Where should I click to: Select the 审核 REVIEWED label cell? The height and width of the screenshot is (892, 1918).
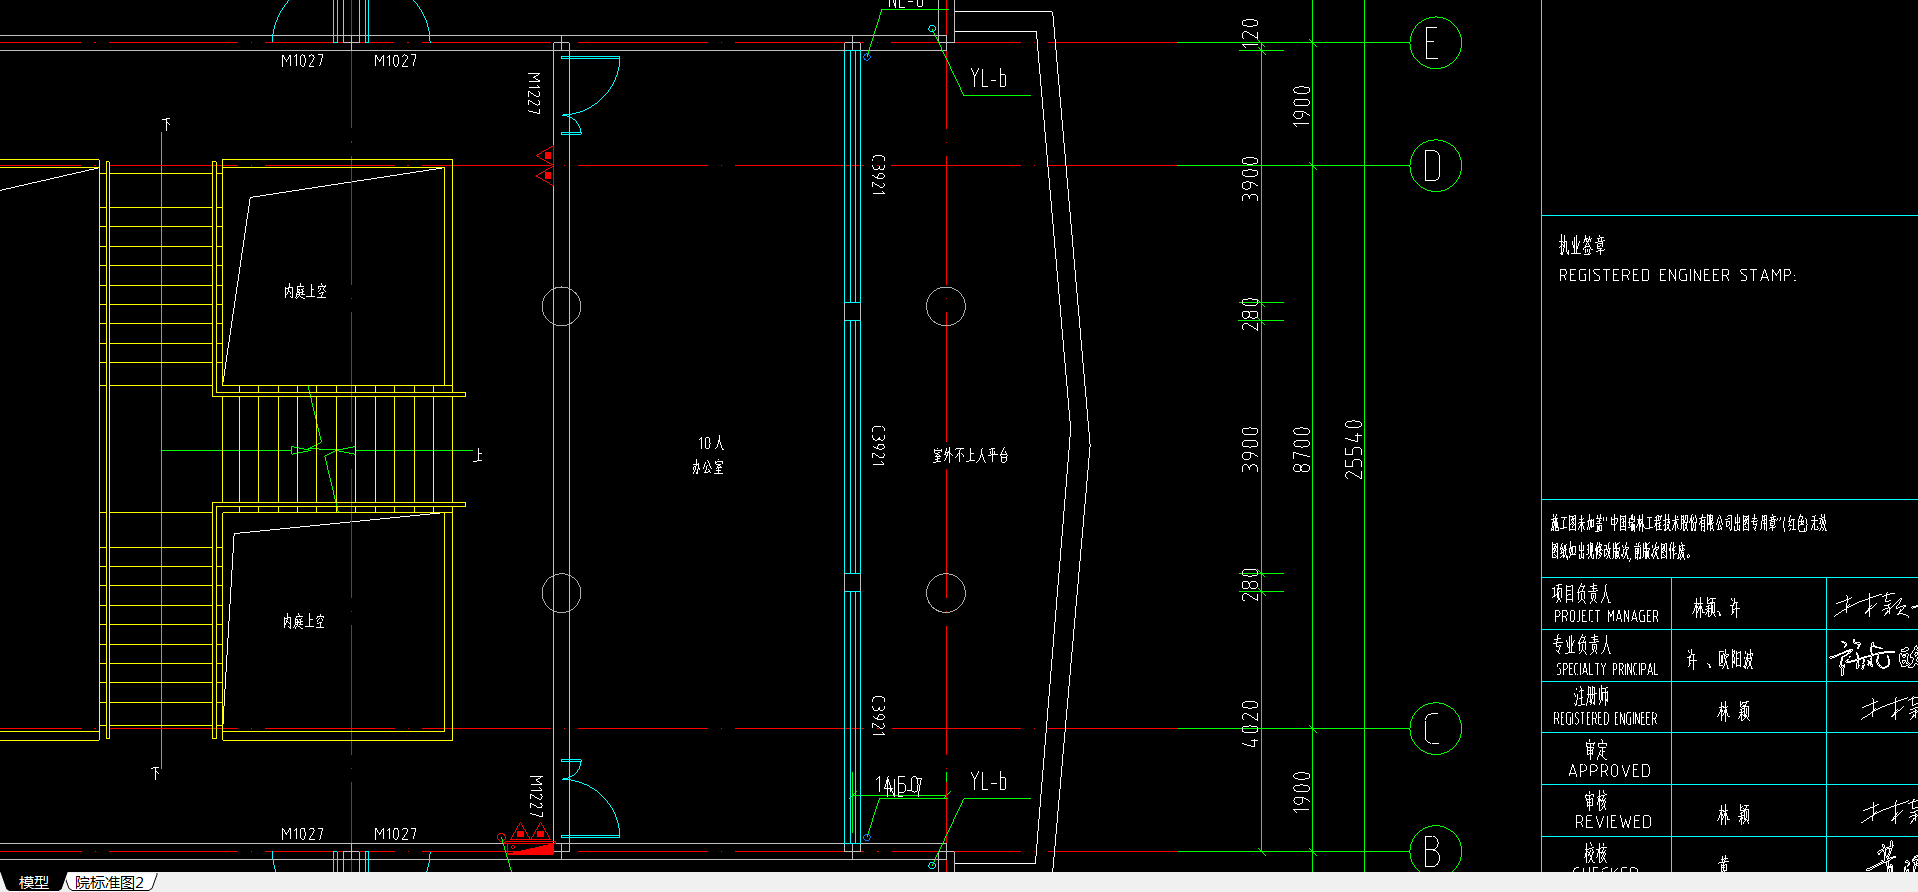(1606, 811)
